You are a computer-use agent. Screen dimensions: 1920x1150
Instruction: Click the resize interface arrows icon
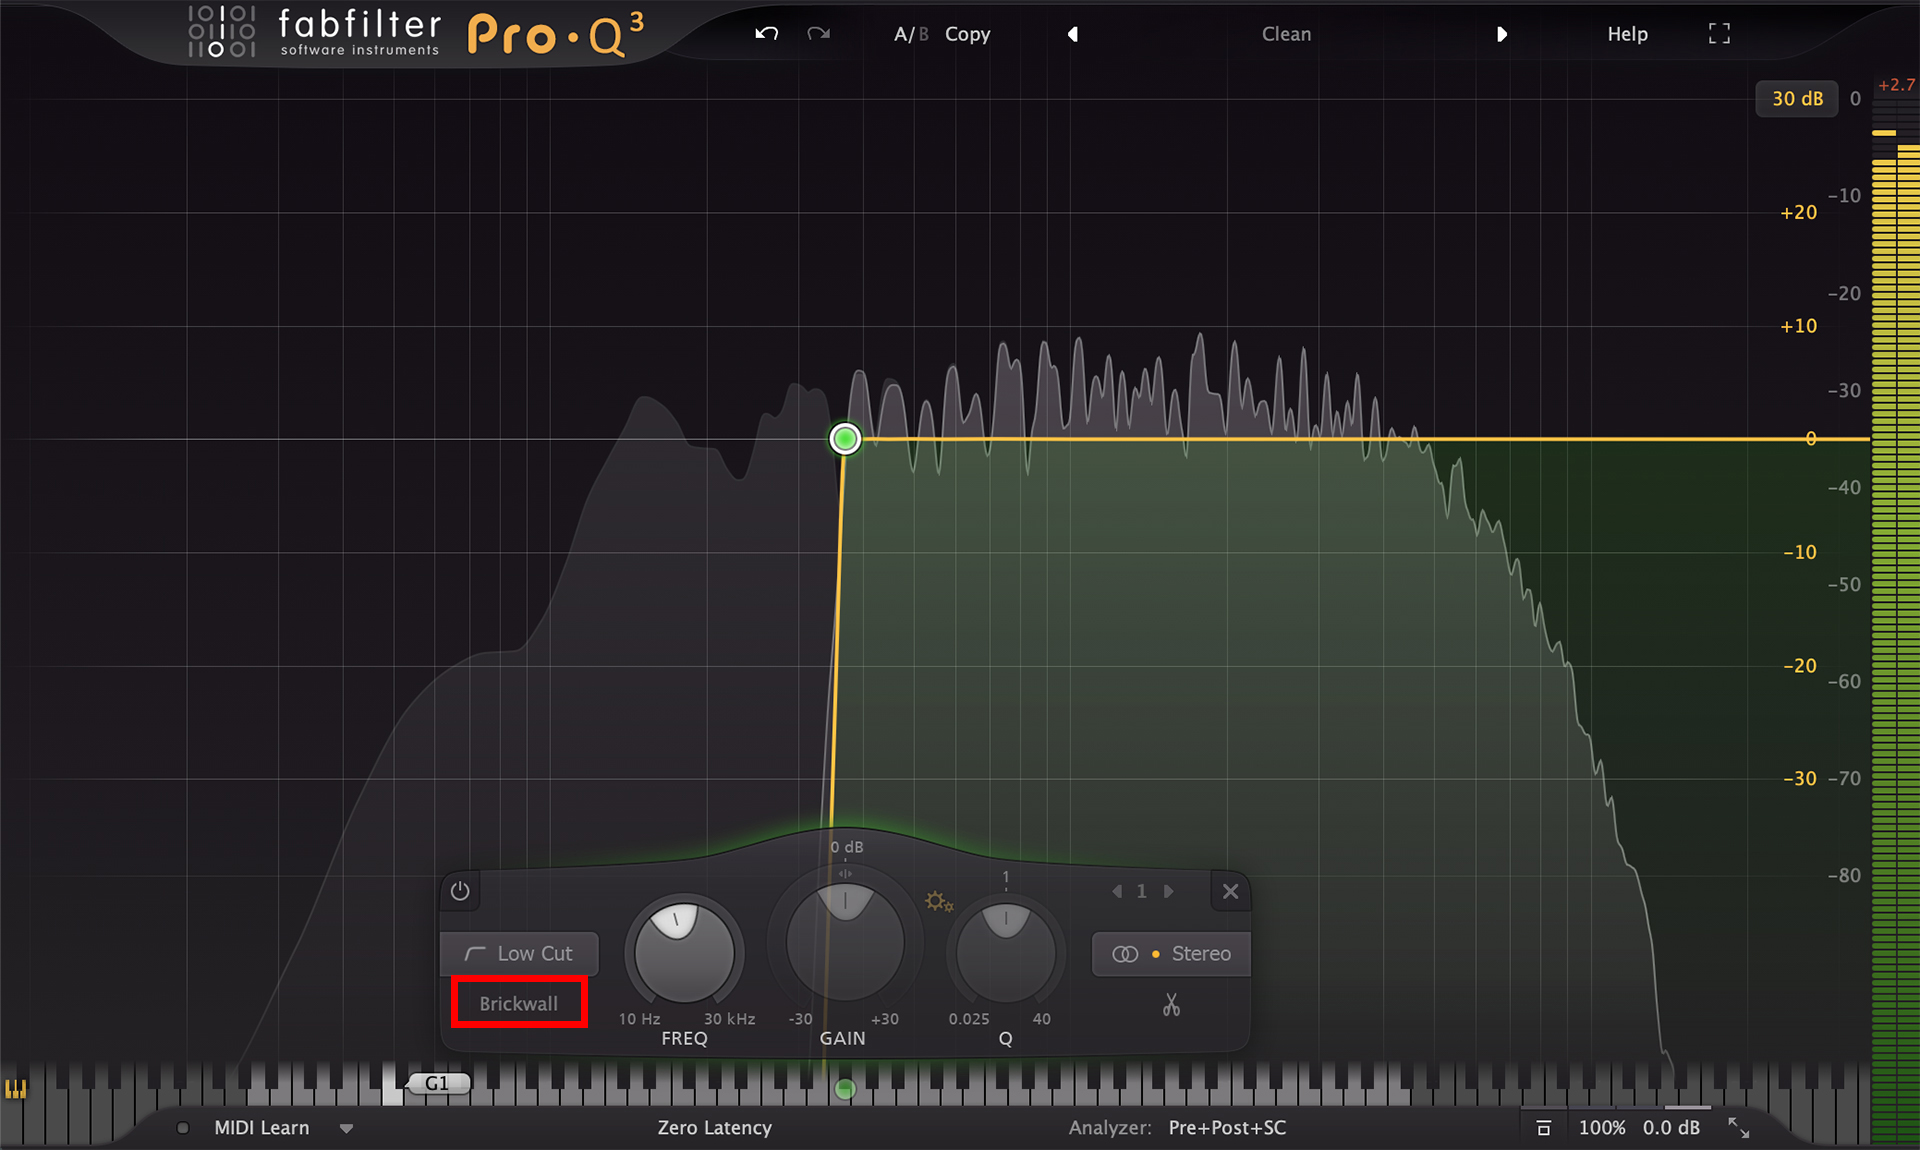tap(1738, 1128)
